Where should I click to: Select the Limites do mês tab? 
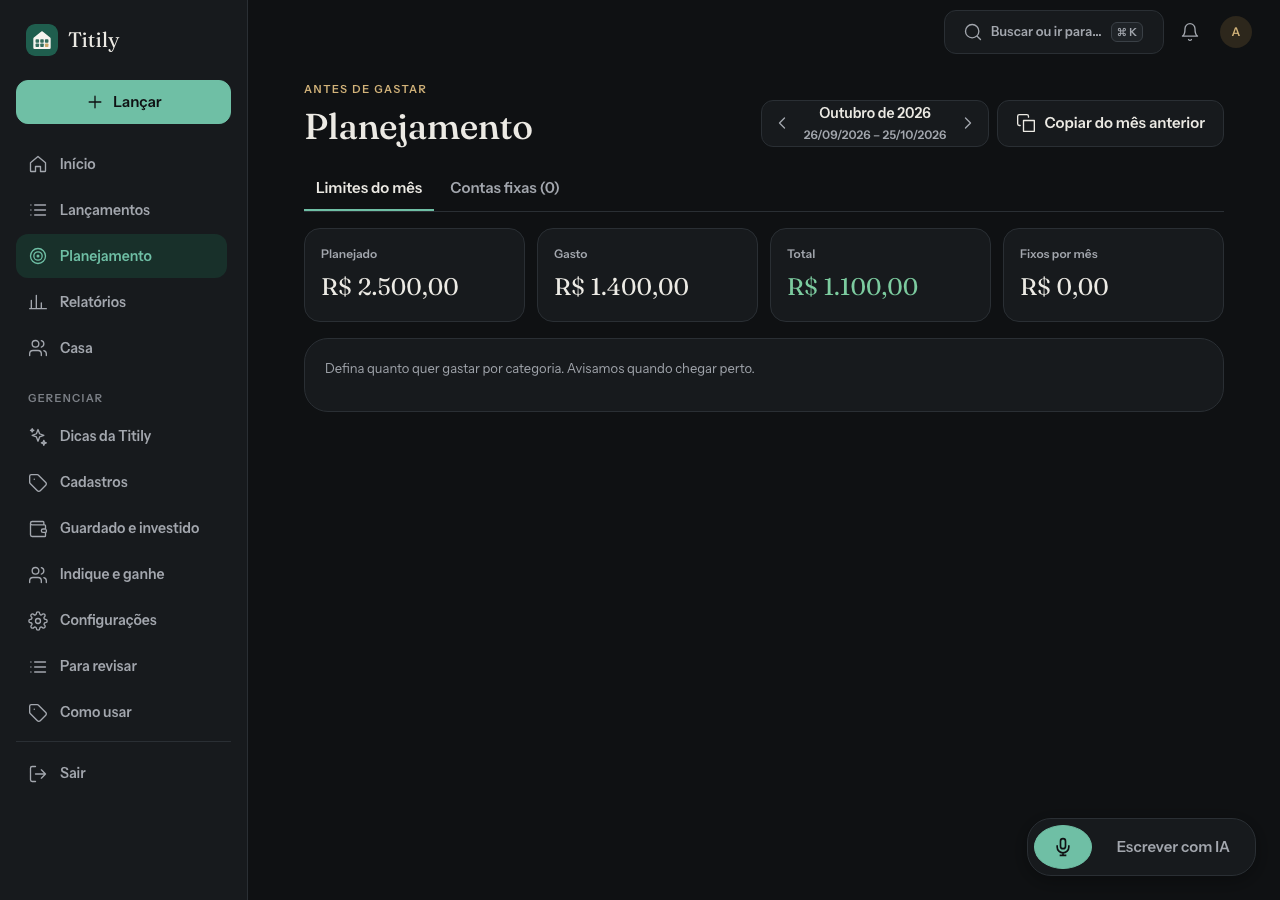click(369, 188)
